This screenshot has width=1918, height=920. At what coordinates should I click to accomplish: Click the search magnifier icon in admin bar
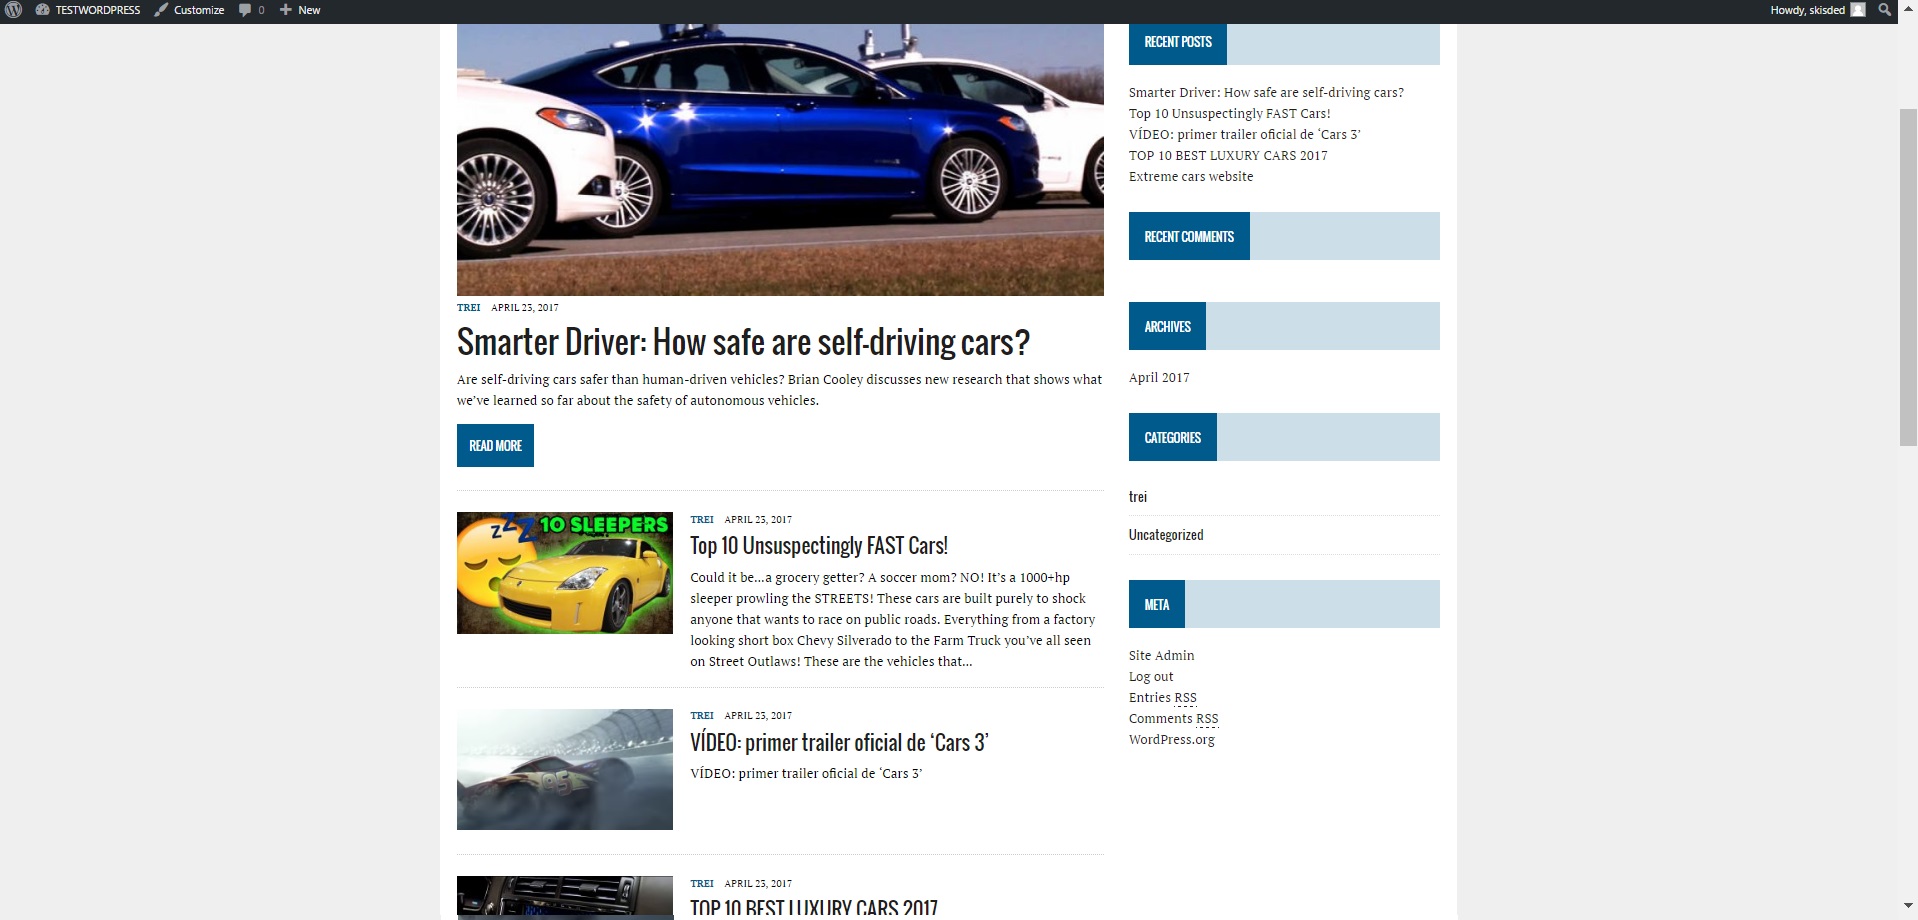(x=1885, y=10)
